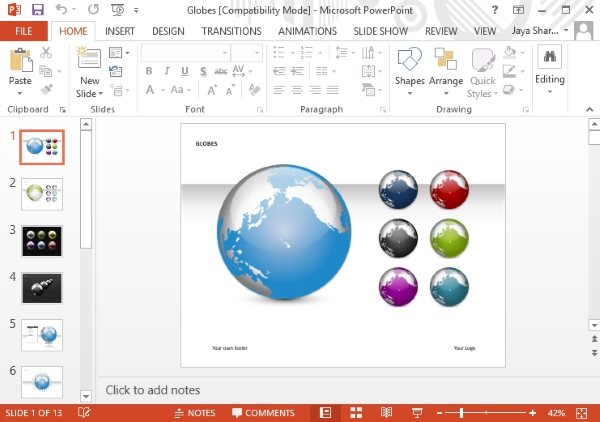The height and width of the screenshot is (422, 600).
Task: Open the Paste options dropdown
Action: pos(20,93)
